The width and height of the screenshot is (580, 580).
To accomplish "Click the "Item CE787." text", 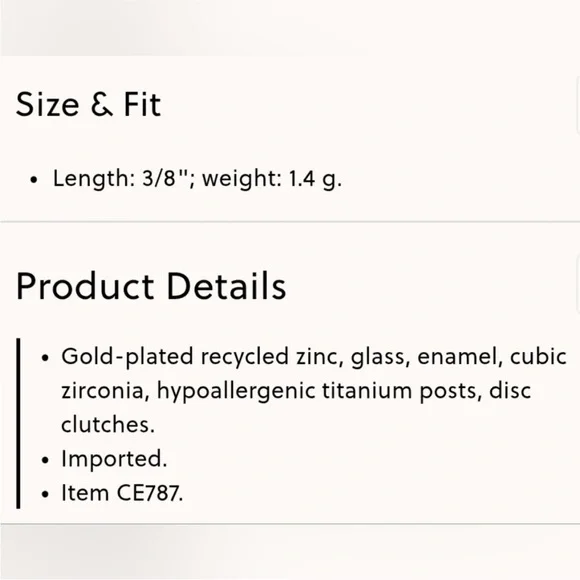I will [122, 493].
